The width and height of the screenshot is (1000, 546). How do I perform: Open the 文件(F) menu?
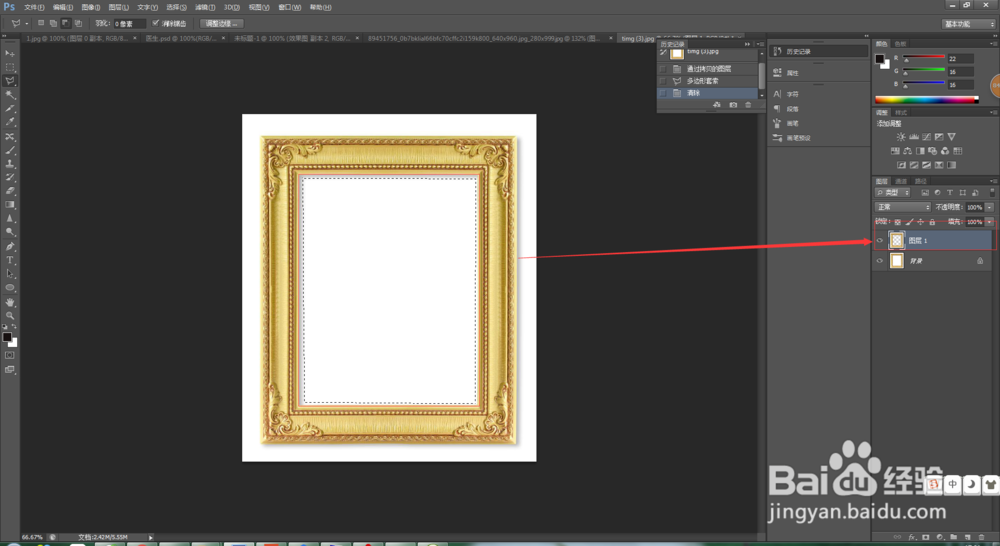34,7
